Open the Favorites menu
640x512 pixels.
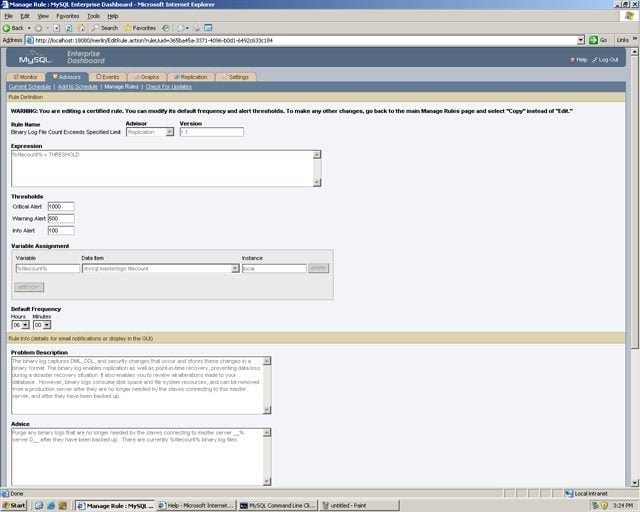click(x=68, y=16)
